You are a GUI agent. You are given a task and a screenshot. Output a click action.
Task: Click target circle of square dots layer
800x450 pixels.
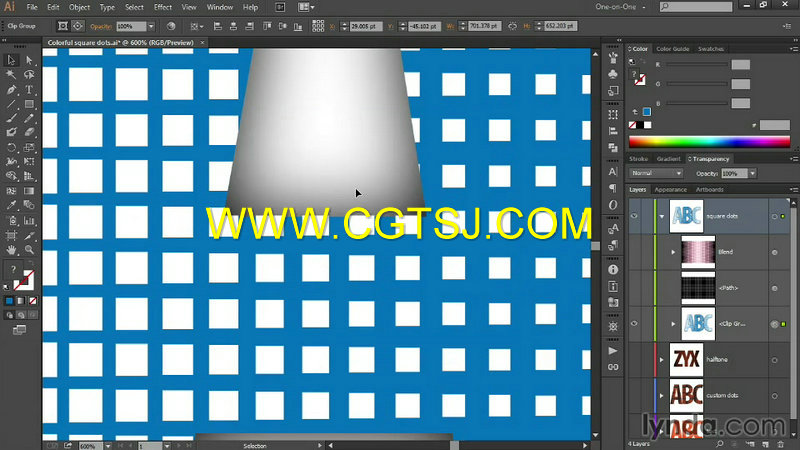[774, 216]
